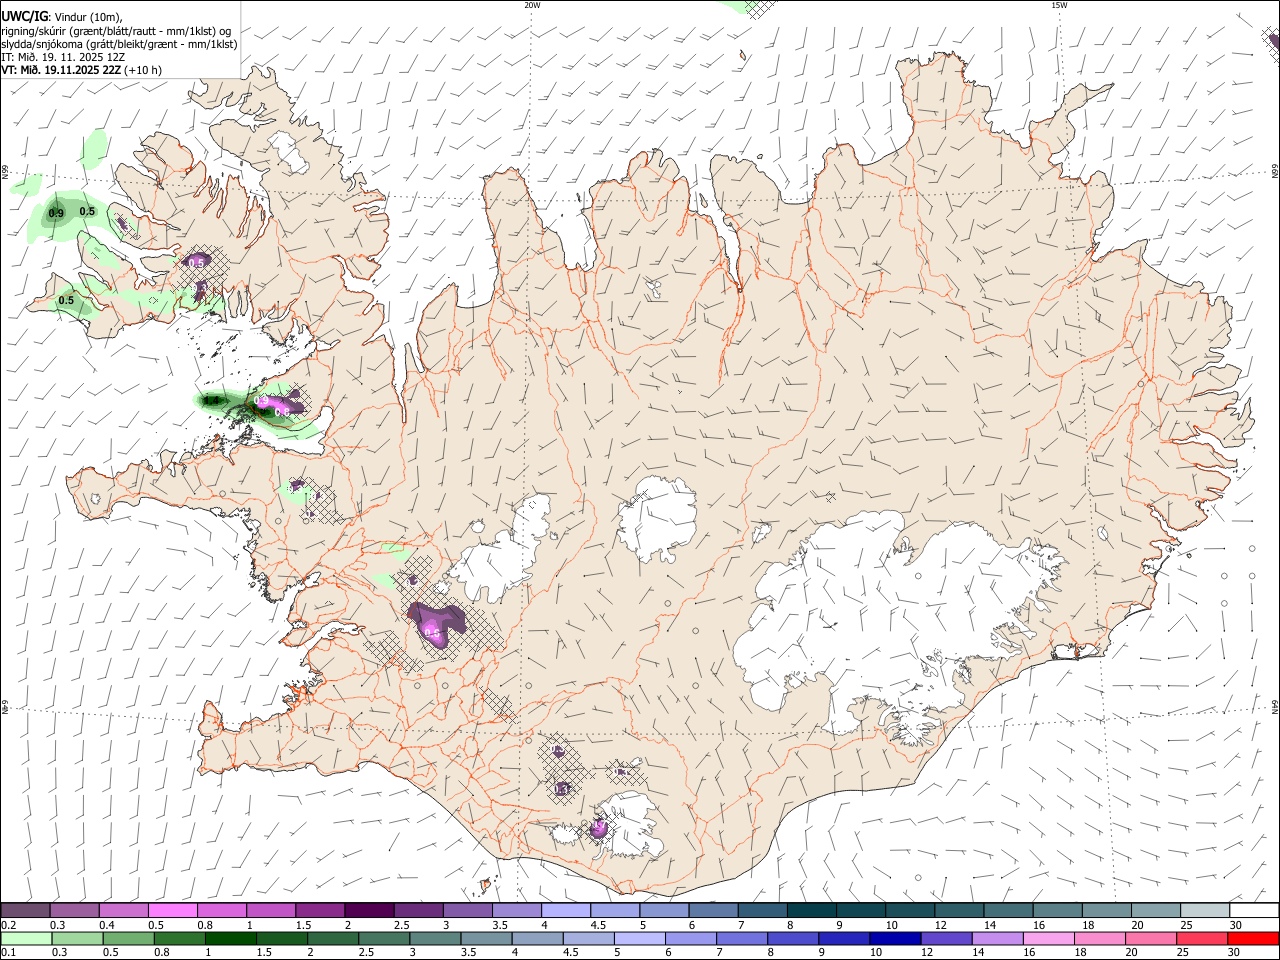Click the '15W' longitude label
Viewport: 1280px width, 960px height.
coord(1059,5)
